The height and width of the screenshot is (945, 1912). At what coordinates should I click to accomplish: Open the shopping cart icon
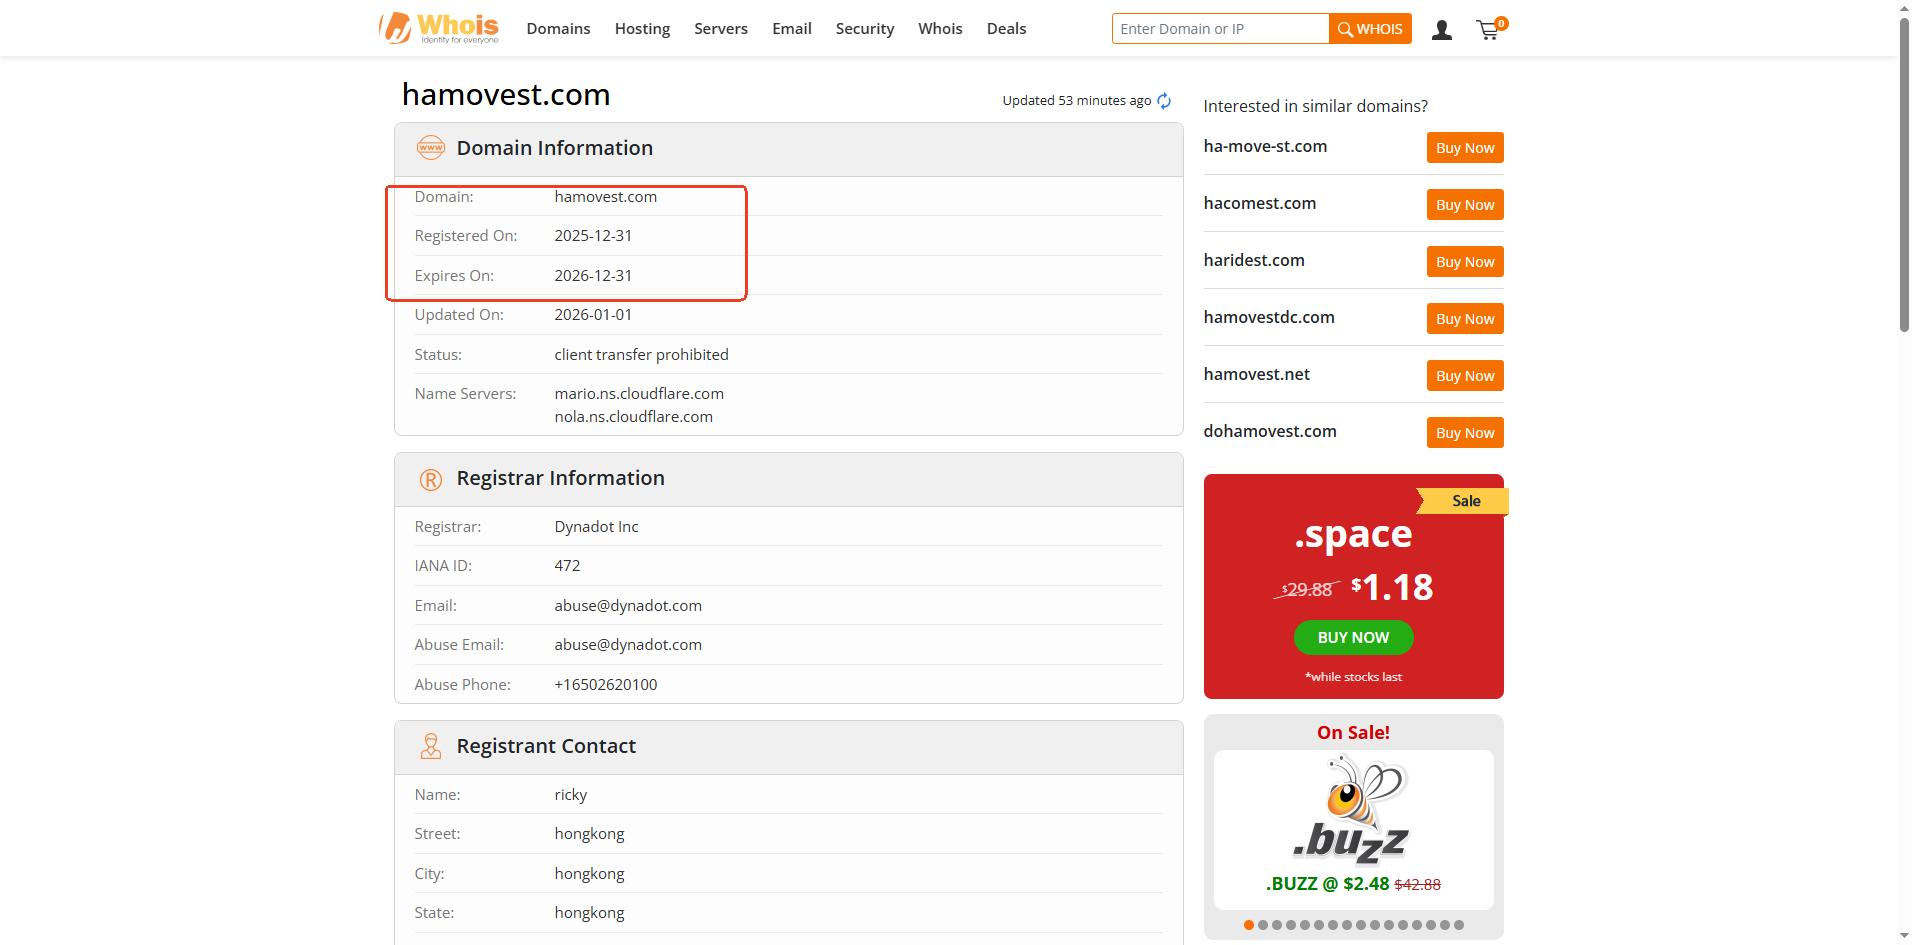[1489, 30]
